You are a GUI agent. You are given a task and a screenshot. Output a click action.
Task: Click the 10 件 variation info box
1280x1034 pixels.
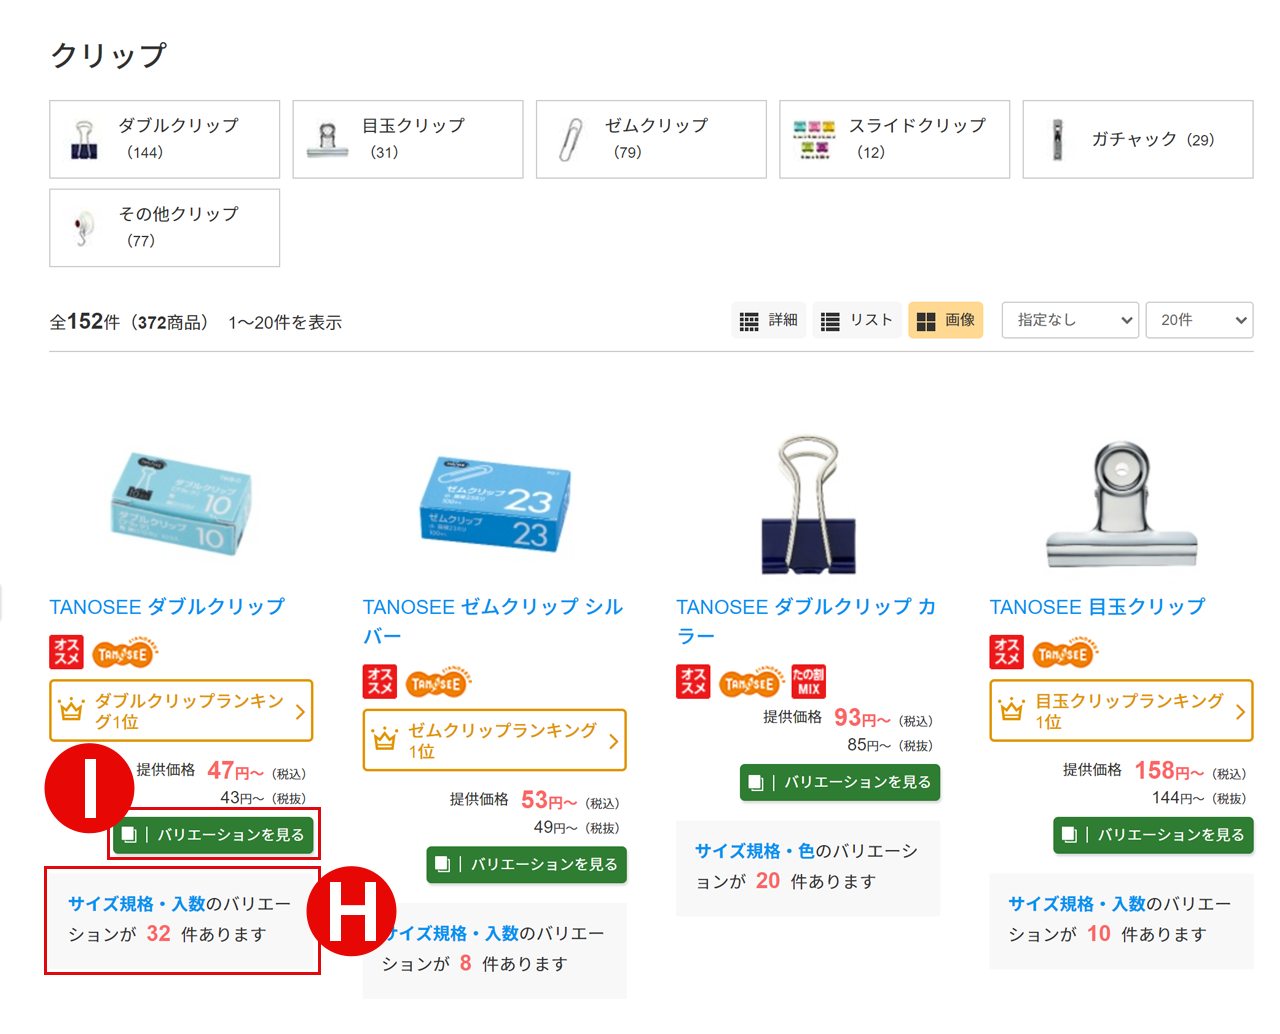pyautogui.click(x=1121, y=921)
